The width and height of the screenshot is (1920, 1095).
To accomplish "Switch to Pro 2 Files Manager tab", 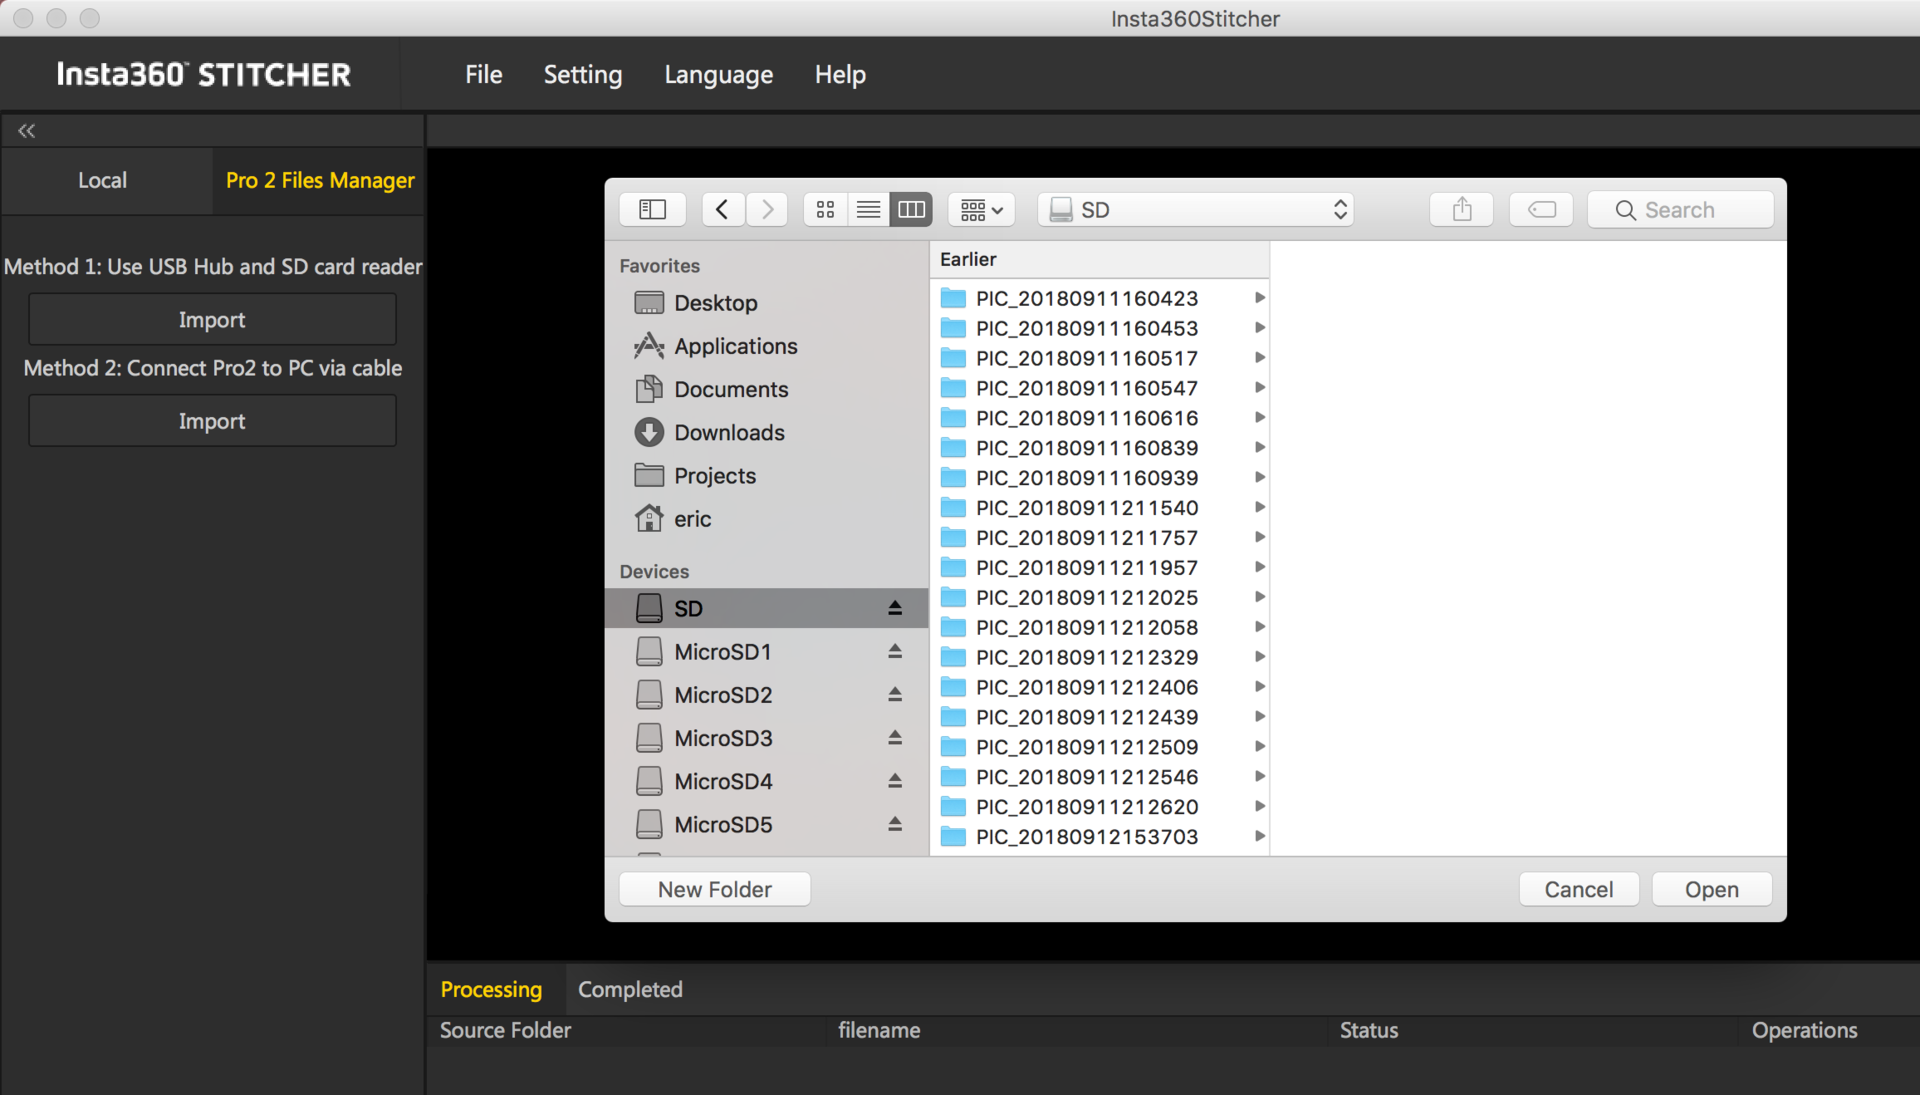I will click(320, 181).
